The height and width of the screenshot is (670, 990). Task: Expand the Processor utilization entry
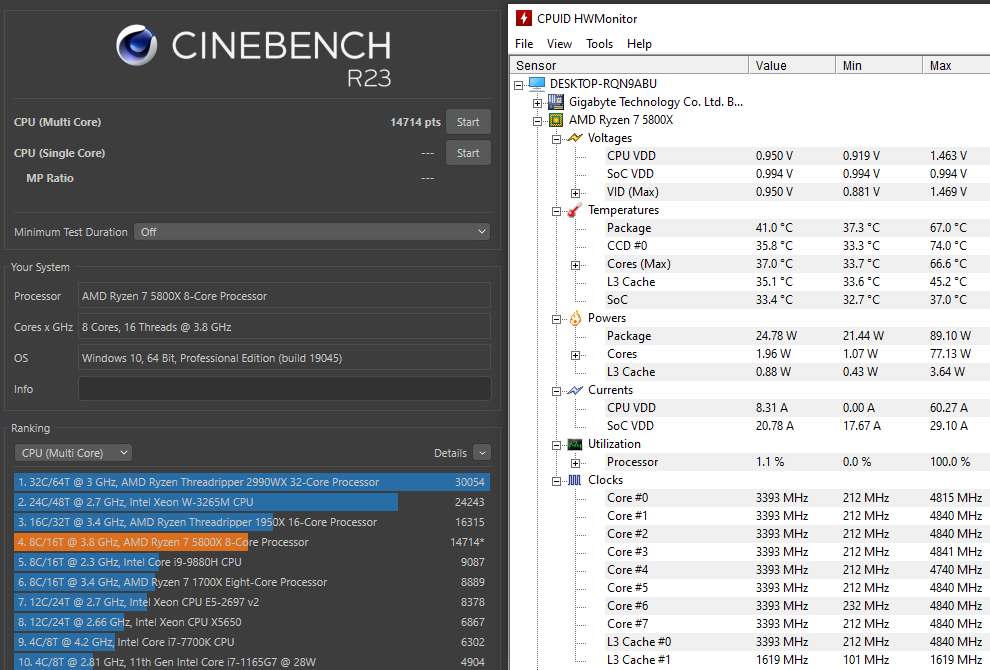tap(575, 464)
